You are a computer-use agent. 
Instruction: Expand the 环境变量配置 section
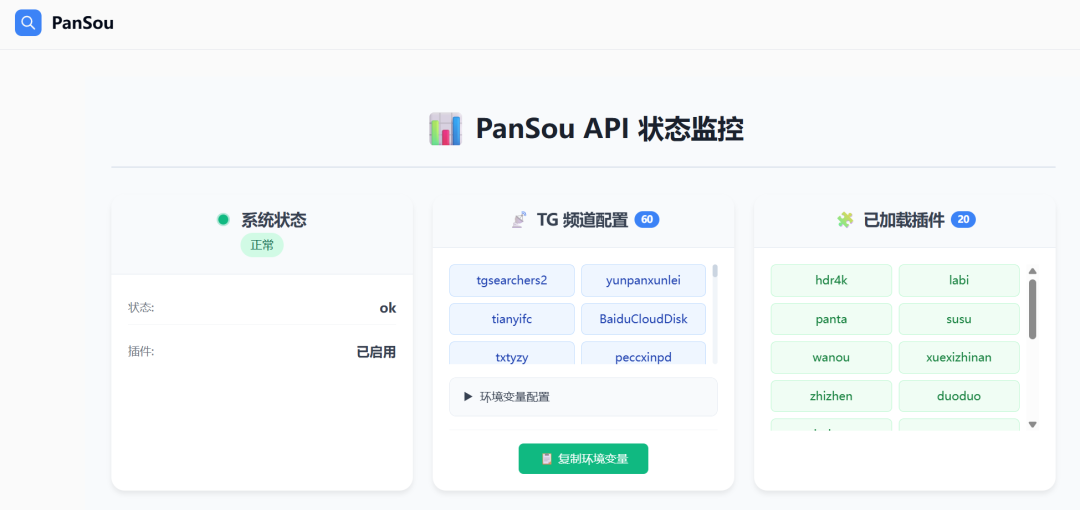click(x=583, y=397)
